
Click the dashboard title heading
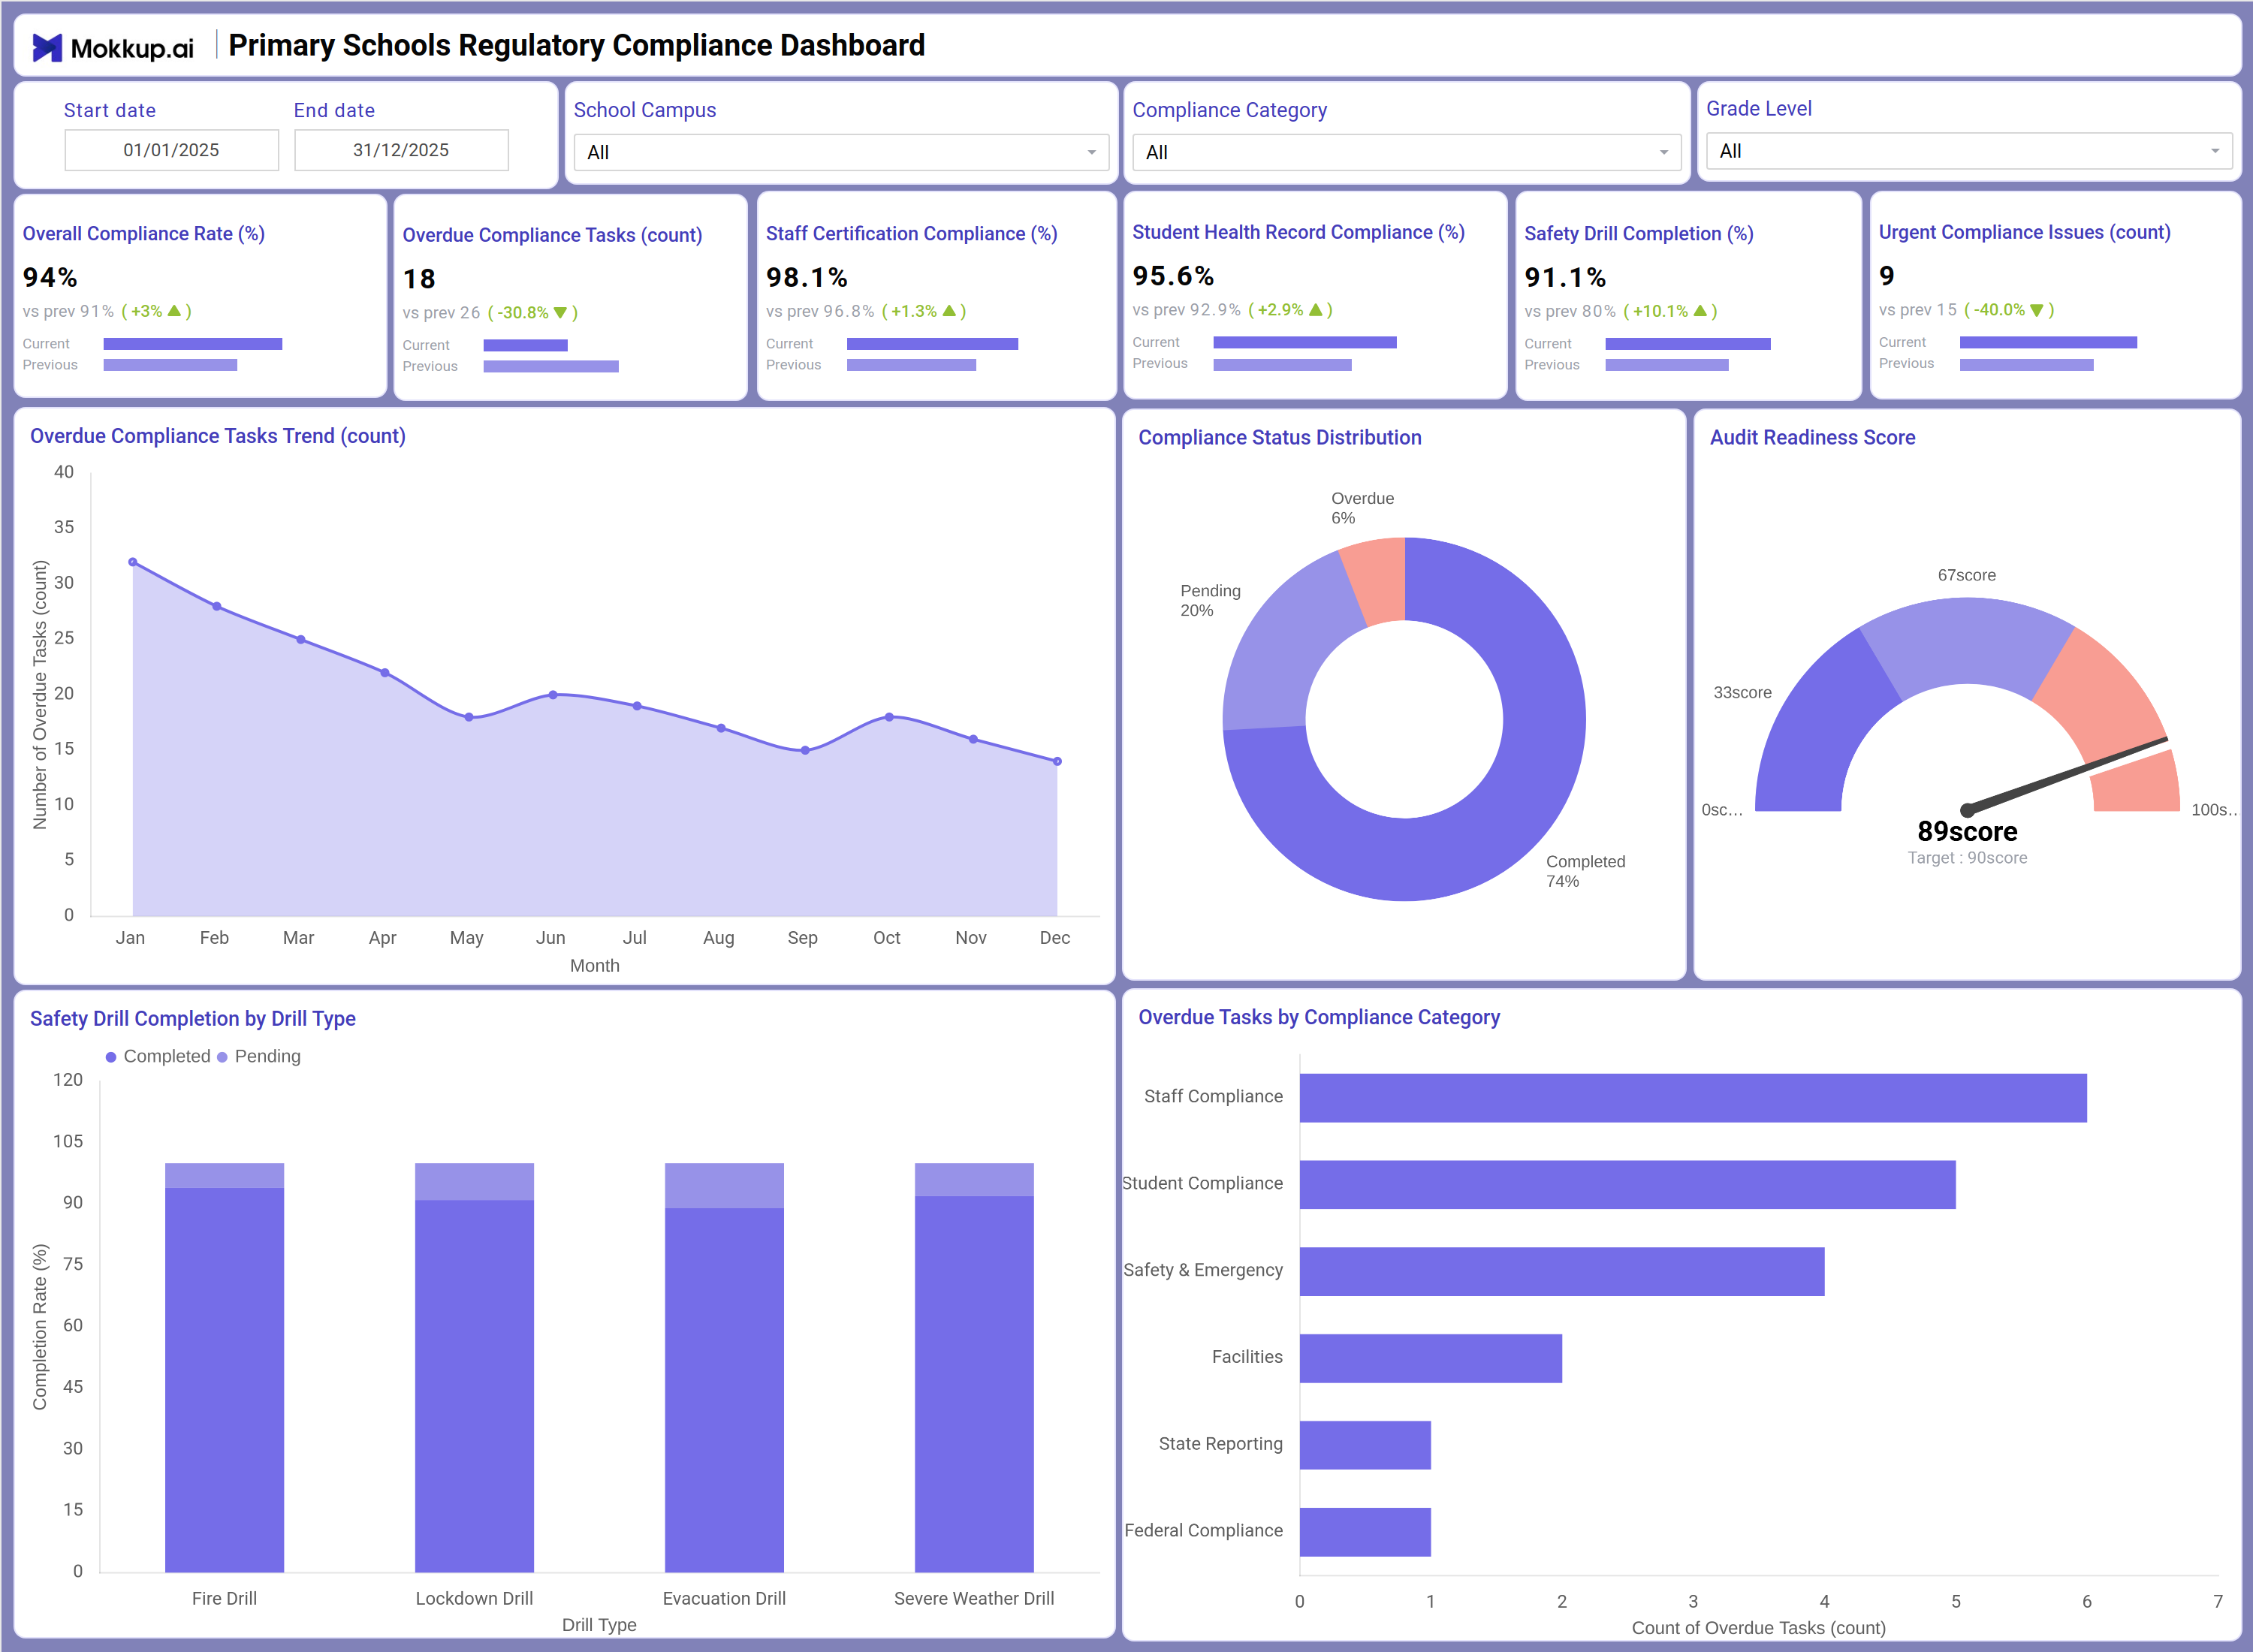pos(577,45)
